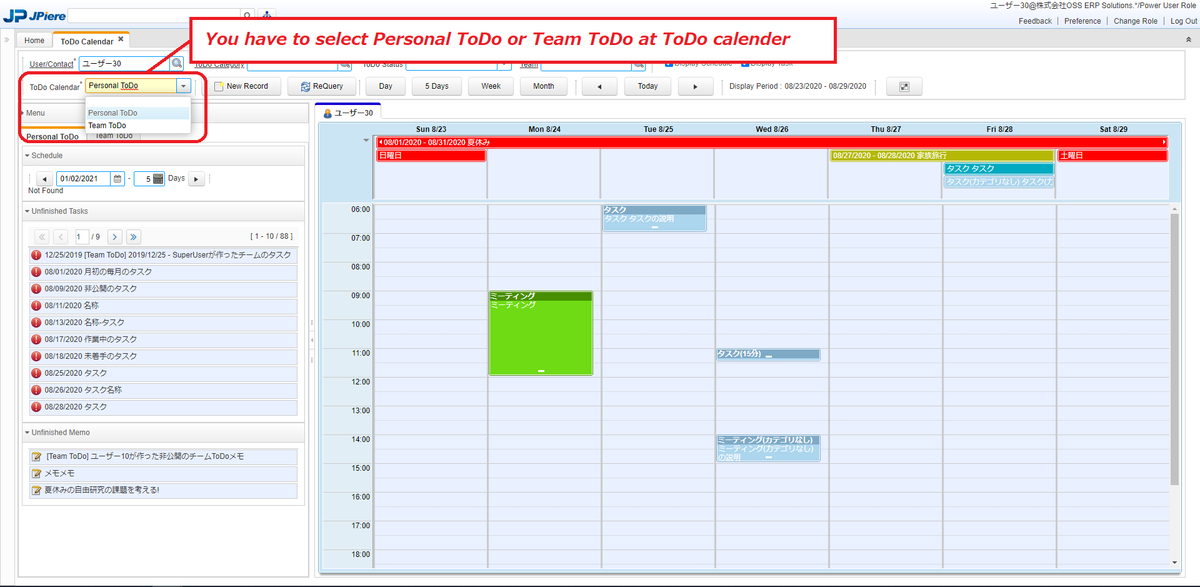Click the schedule start date field
The width and height of the screenshot is (1200, 587).
coord(83,179)
